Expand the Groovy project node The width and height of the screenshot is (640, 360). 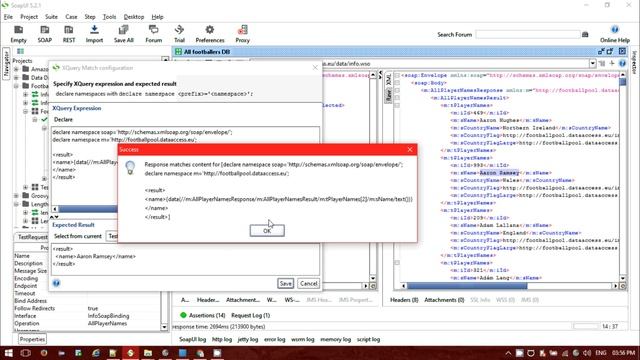(x=16, y=196)
